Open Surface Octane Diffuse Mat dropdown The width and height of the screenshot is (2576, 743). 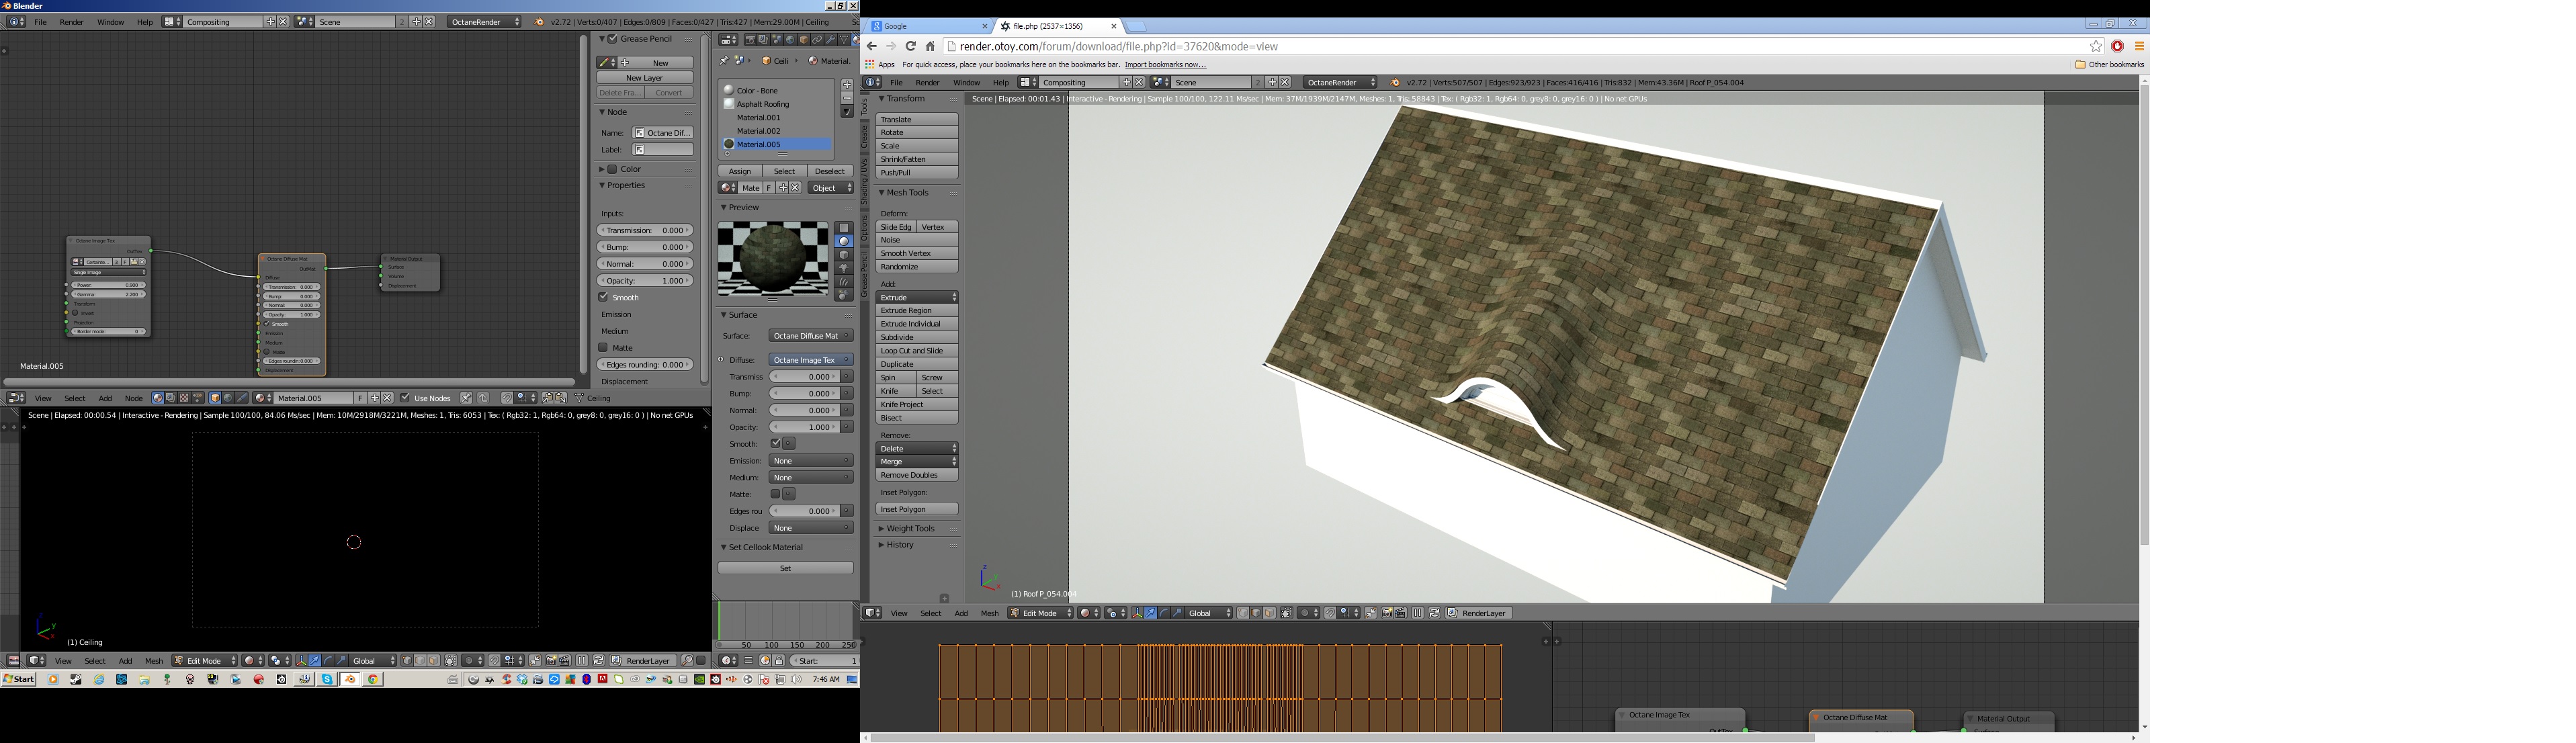[x=811, y=336]
